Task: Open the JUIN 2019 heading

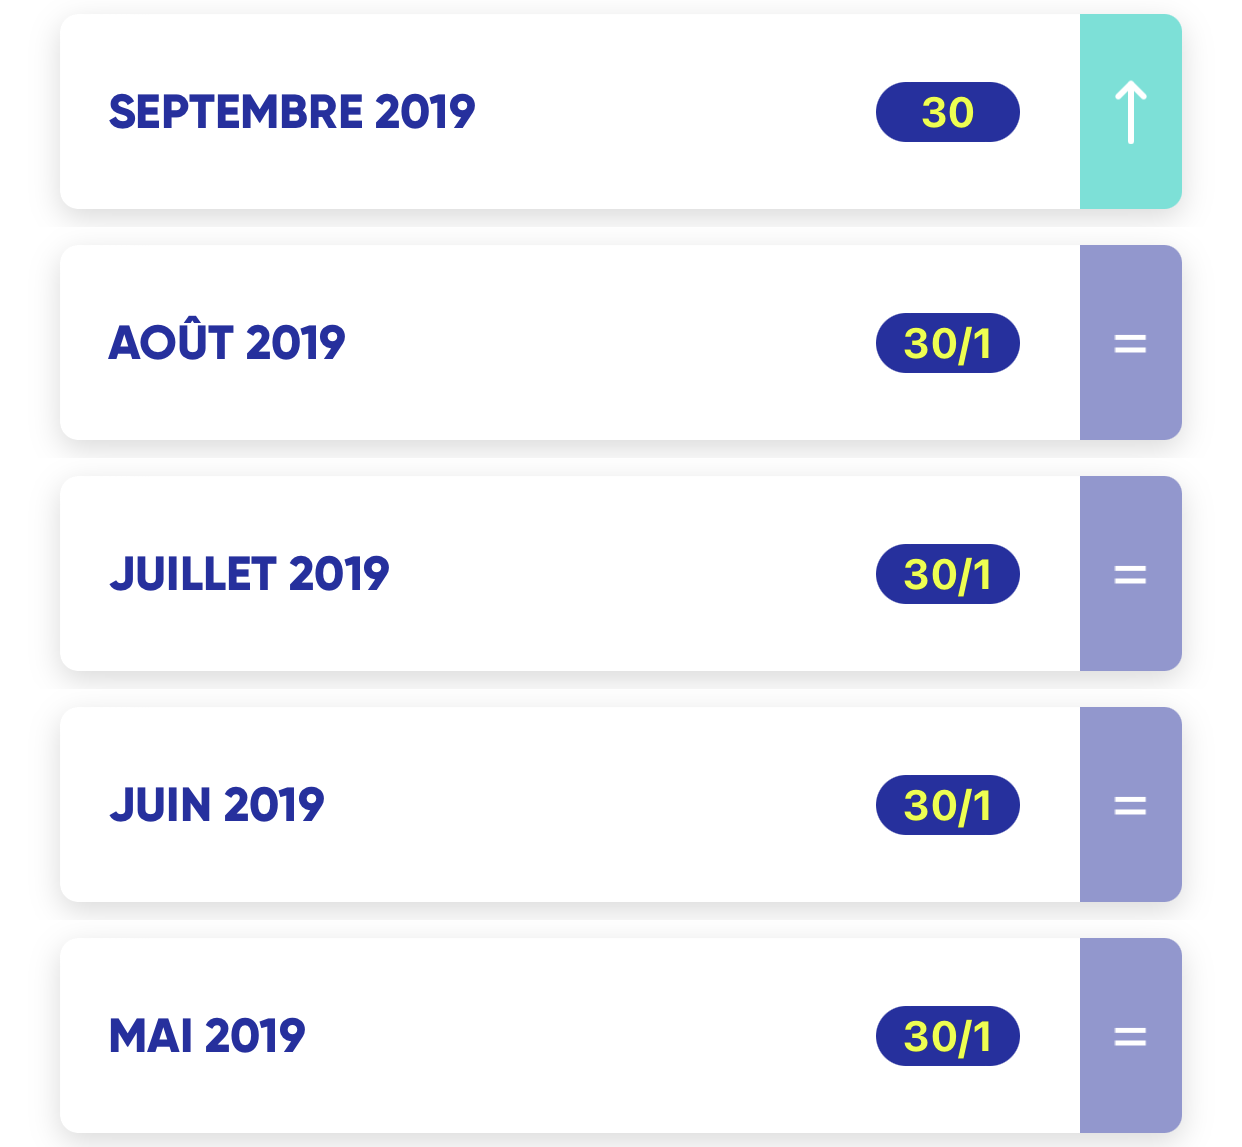Action: [217, 805]
